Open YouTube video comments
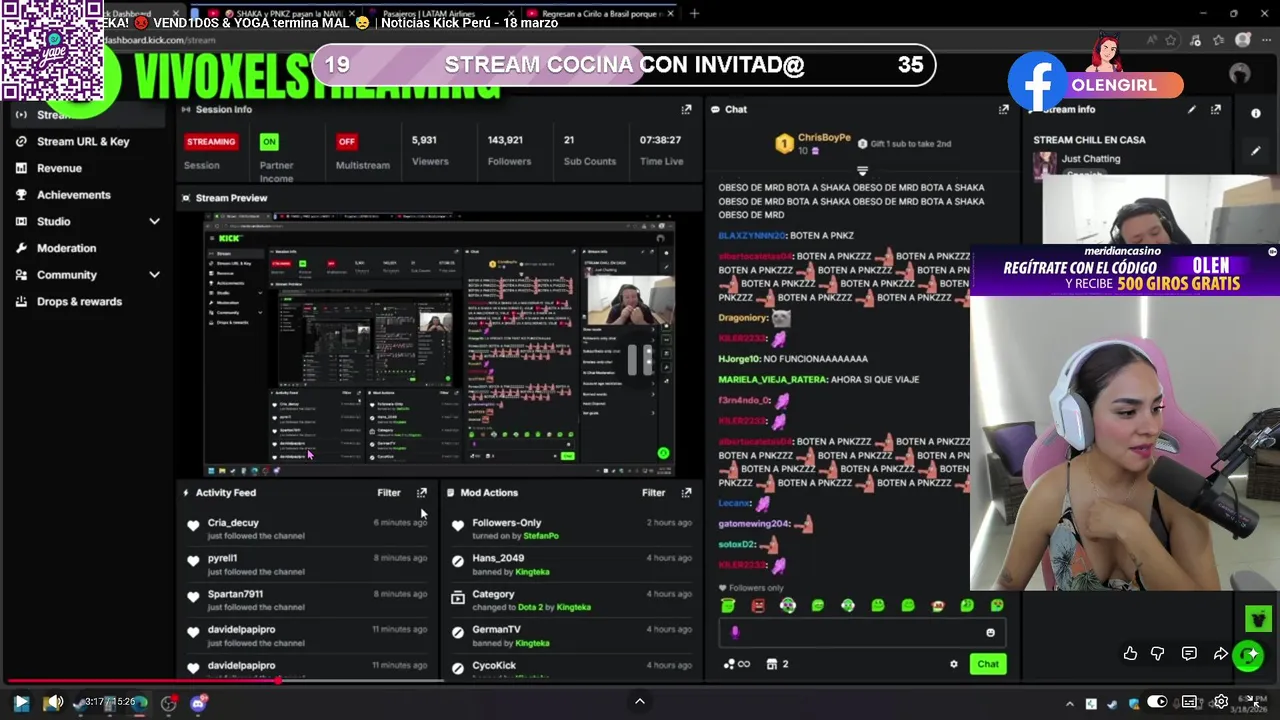This screenshot has width=1280, height=720. 1189,653
